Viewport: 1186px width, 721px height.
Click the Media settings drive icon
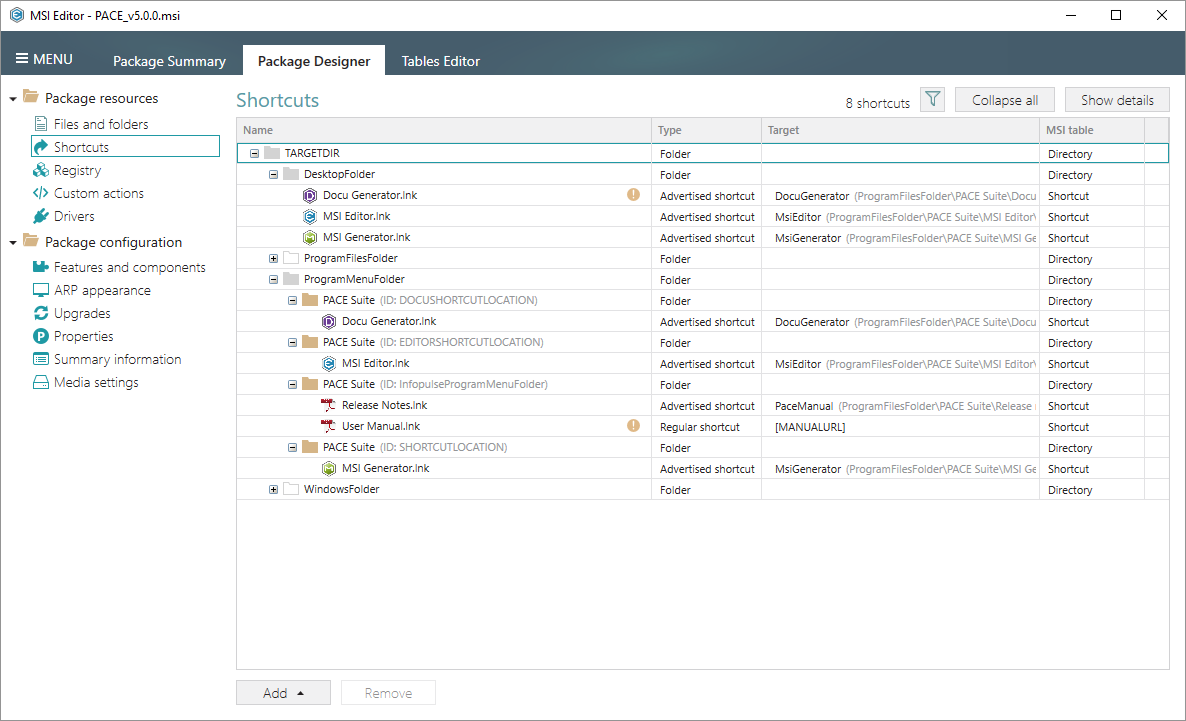(x=41, y=382)
